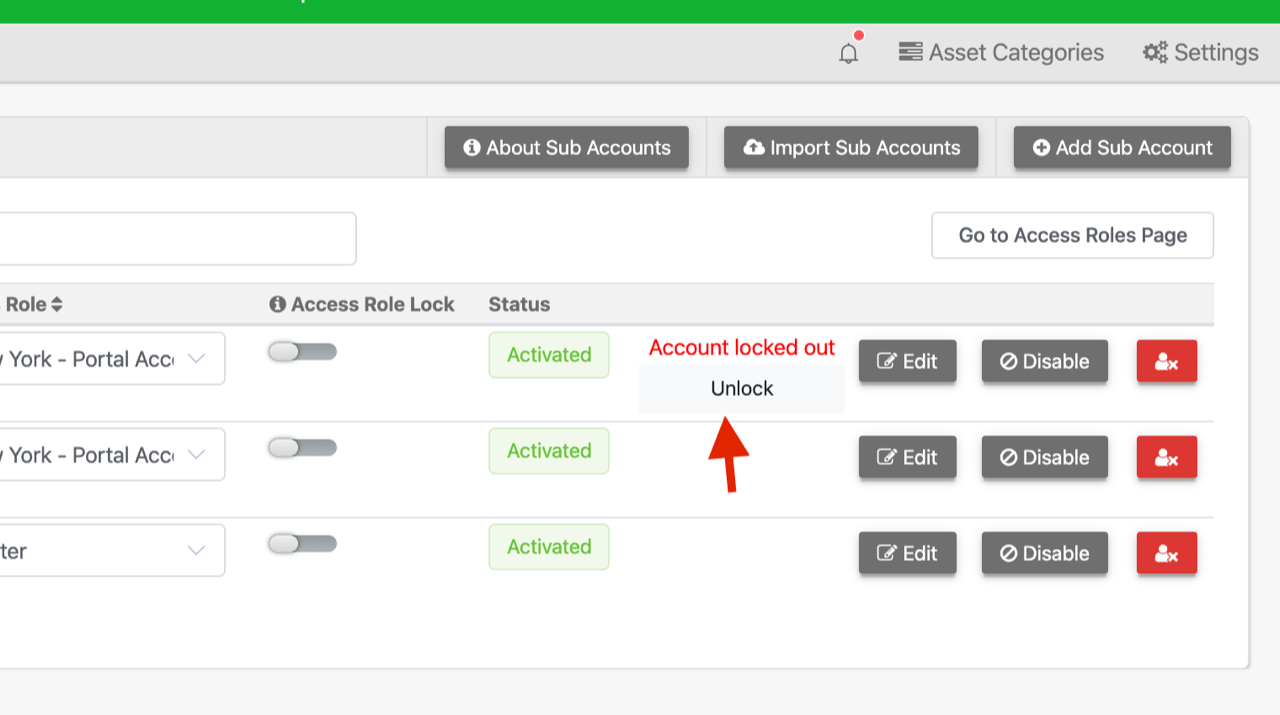
Task: Click Unlock for the locked out account
Action: pos(742,388)
